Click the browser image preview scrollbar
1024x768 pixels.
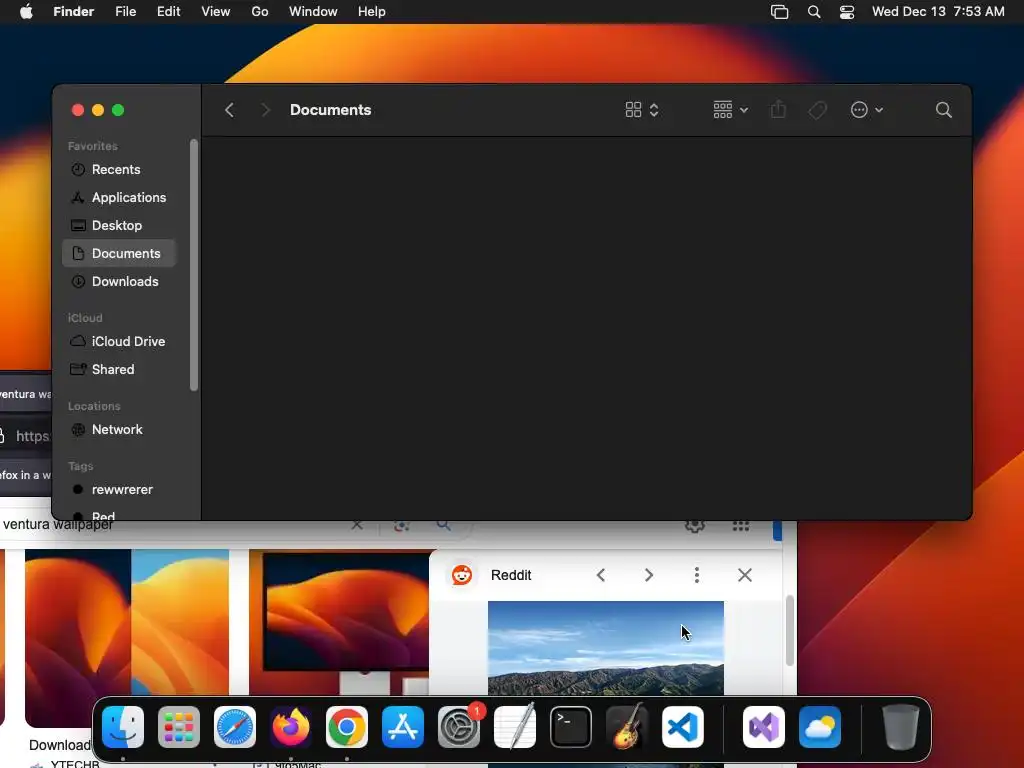790,631
